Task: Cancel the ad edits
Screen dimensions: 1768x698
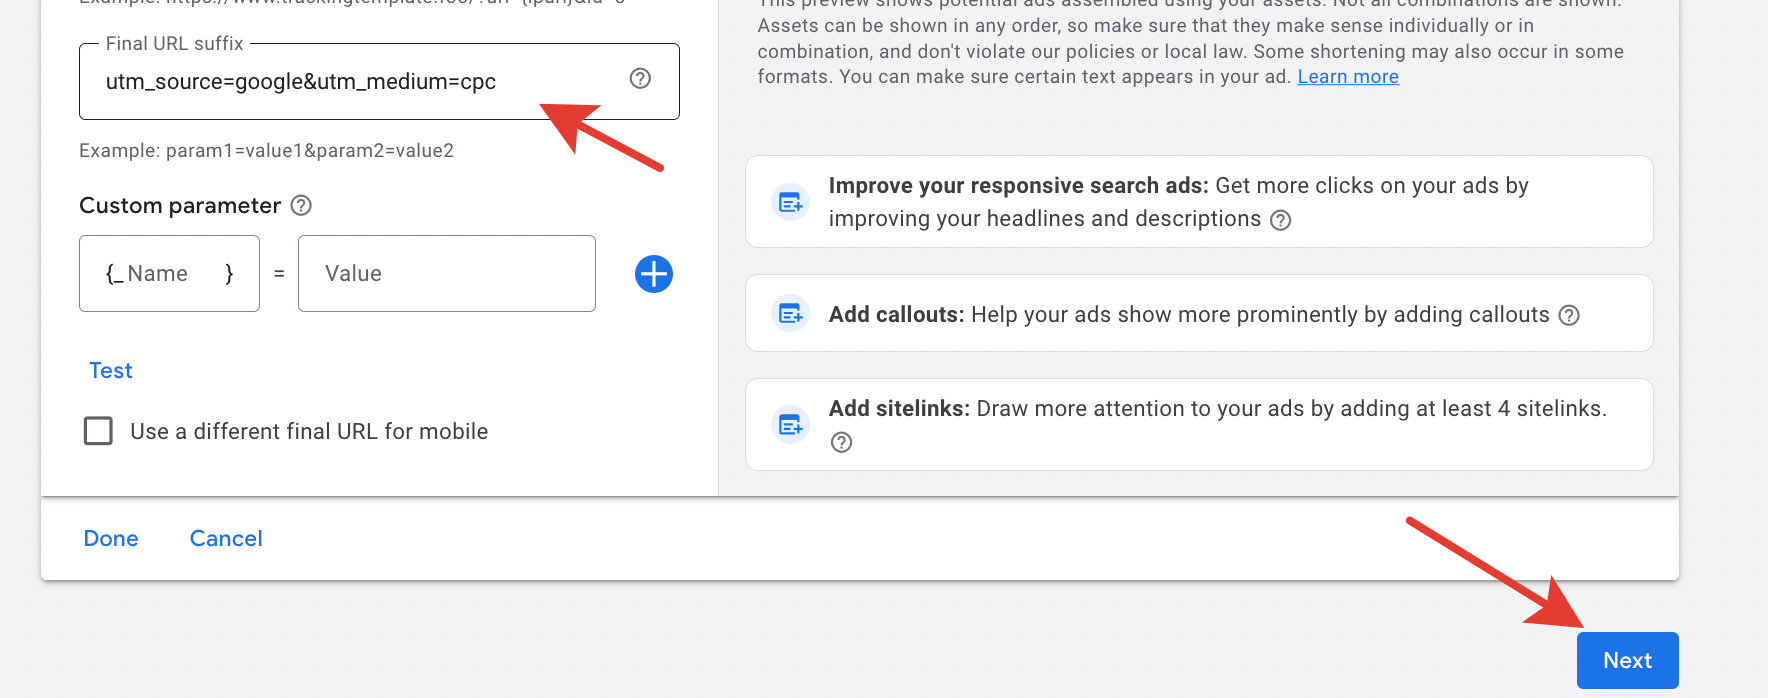Action: point(226,539)
